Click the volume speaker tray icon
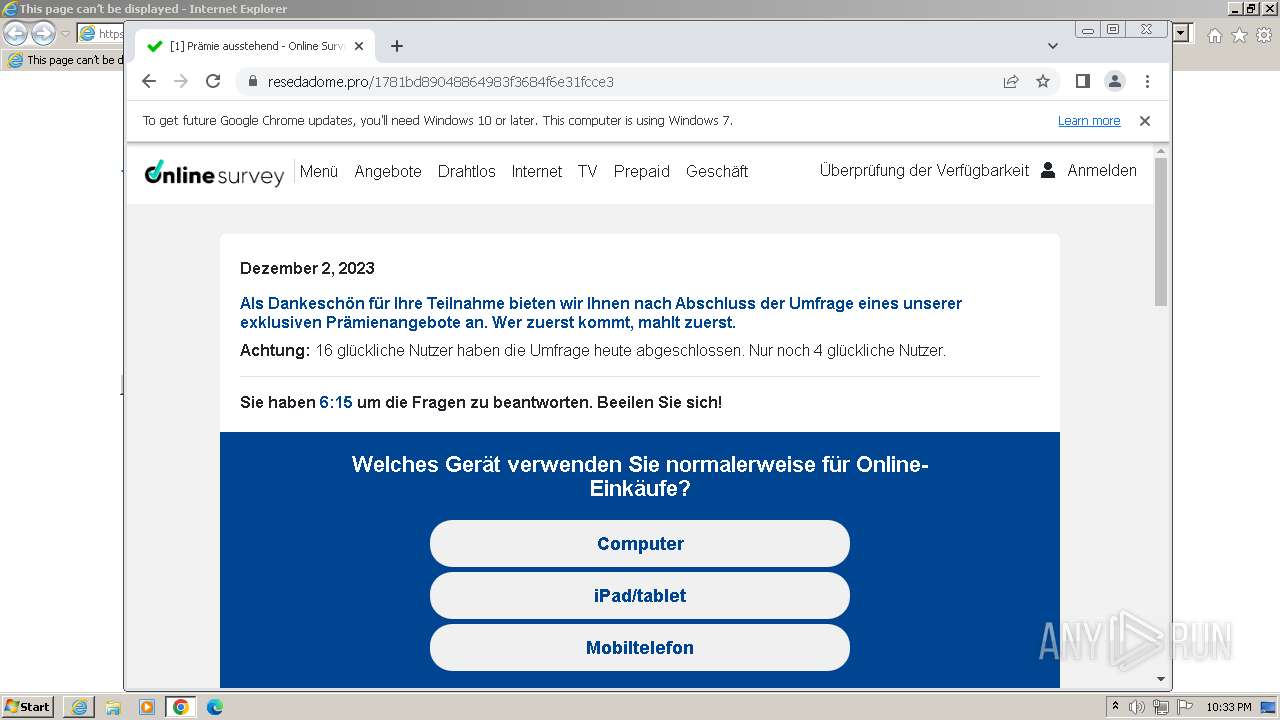The height and width of the screenshot is (720, 1280). [1137, 707]
